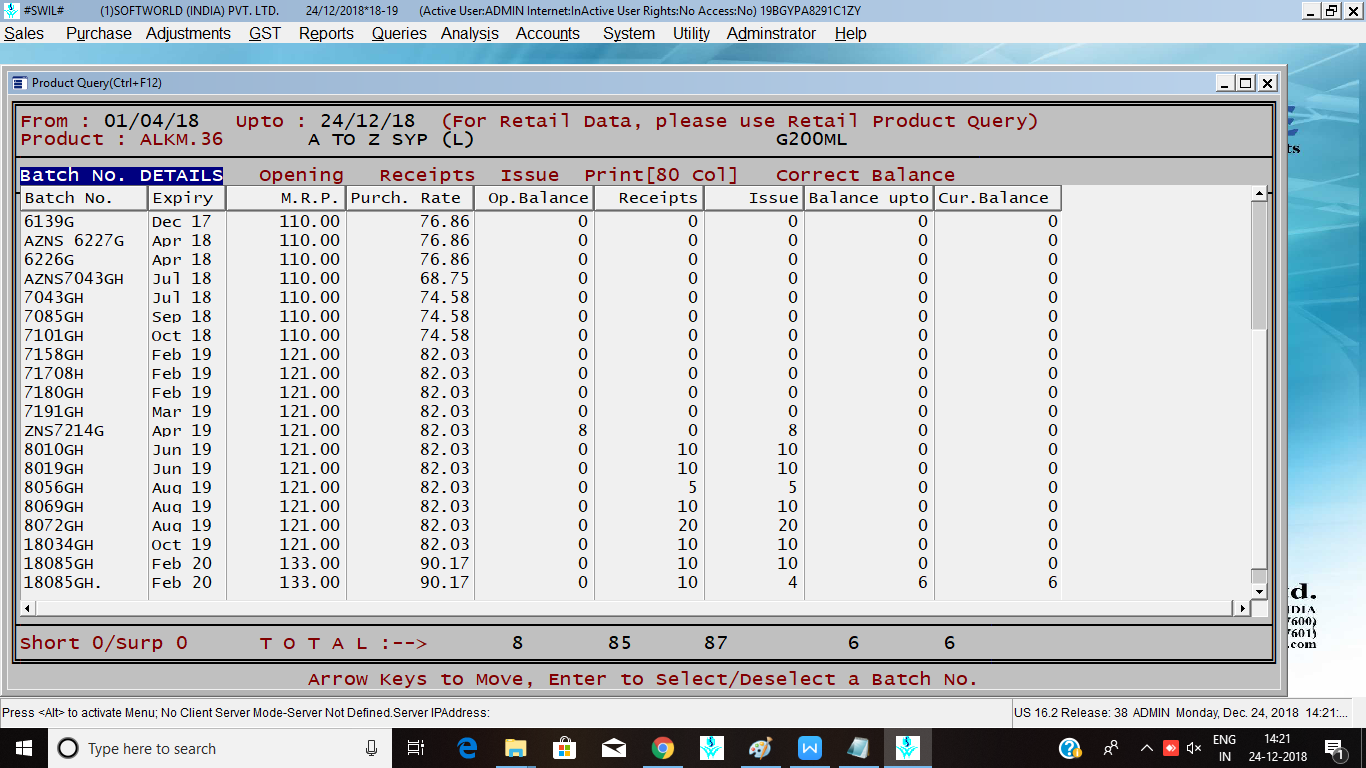Open File Explorer from the taskbar

click(516, 748)
